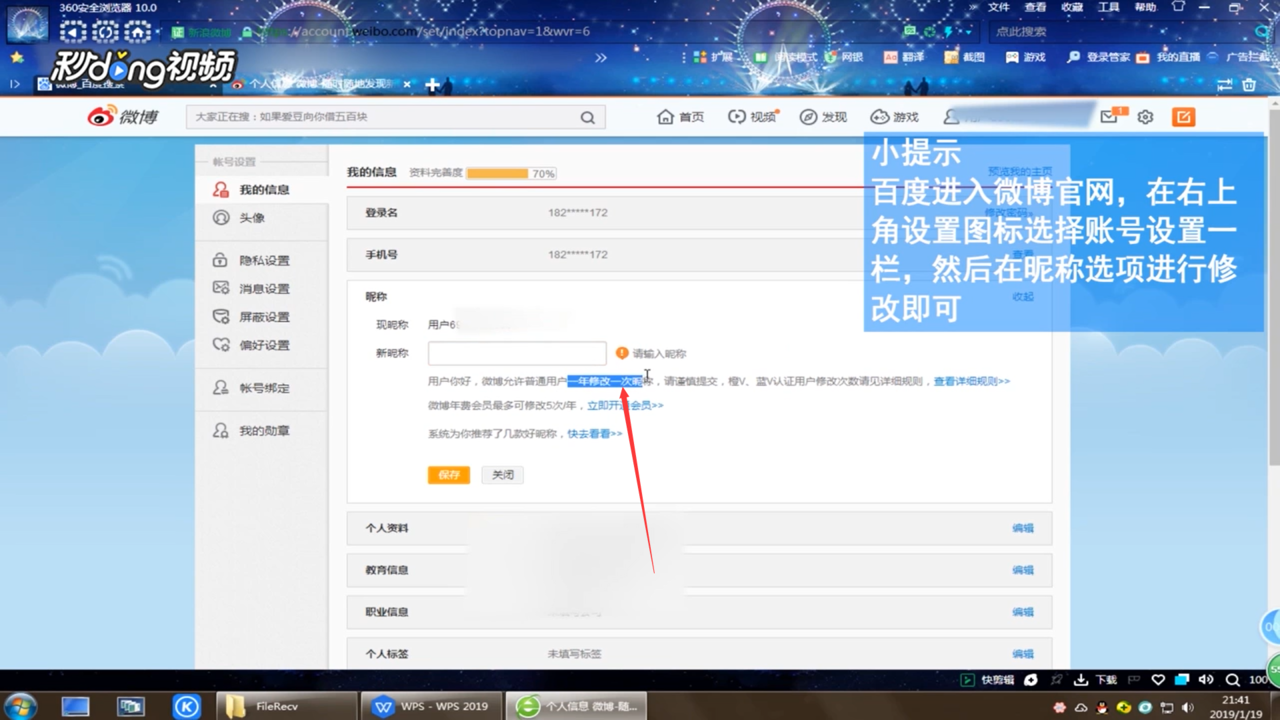Open 偏好设置 heart icon
Viewport: 1280px width, 720px height.
221,344
